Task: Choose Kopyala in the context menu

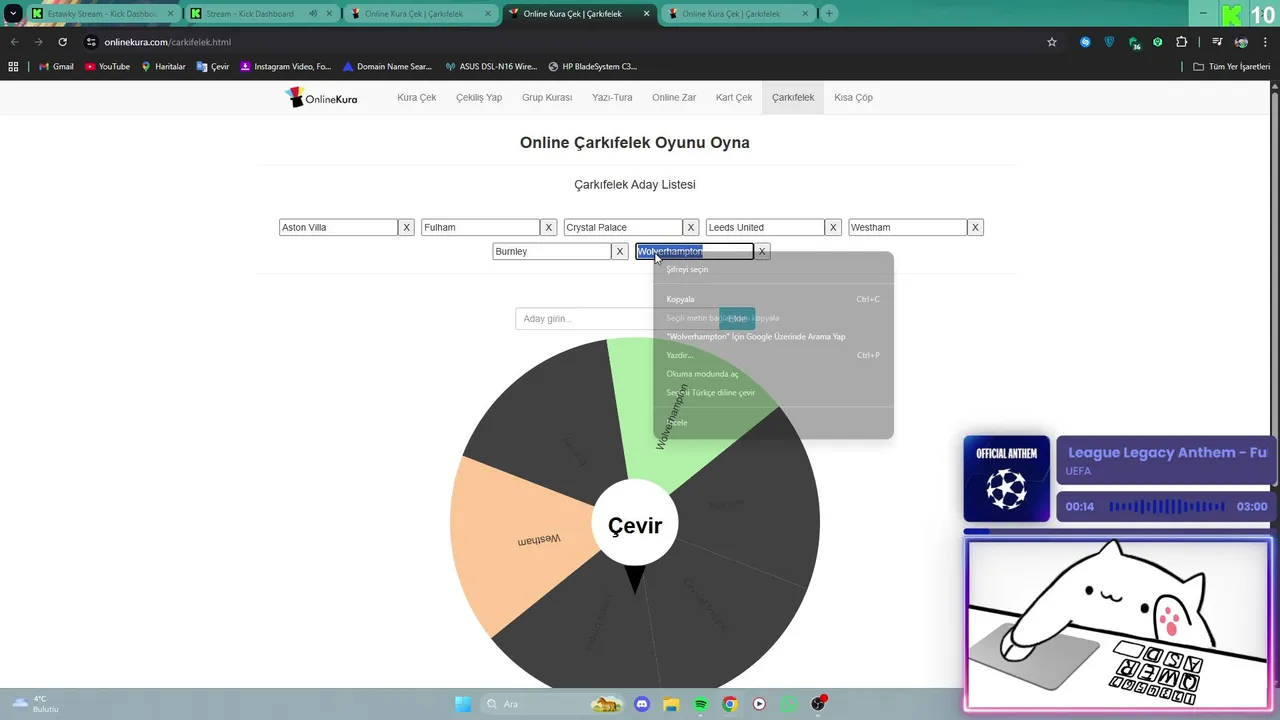Action: (773, 299)
